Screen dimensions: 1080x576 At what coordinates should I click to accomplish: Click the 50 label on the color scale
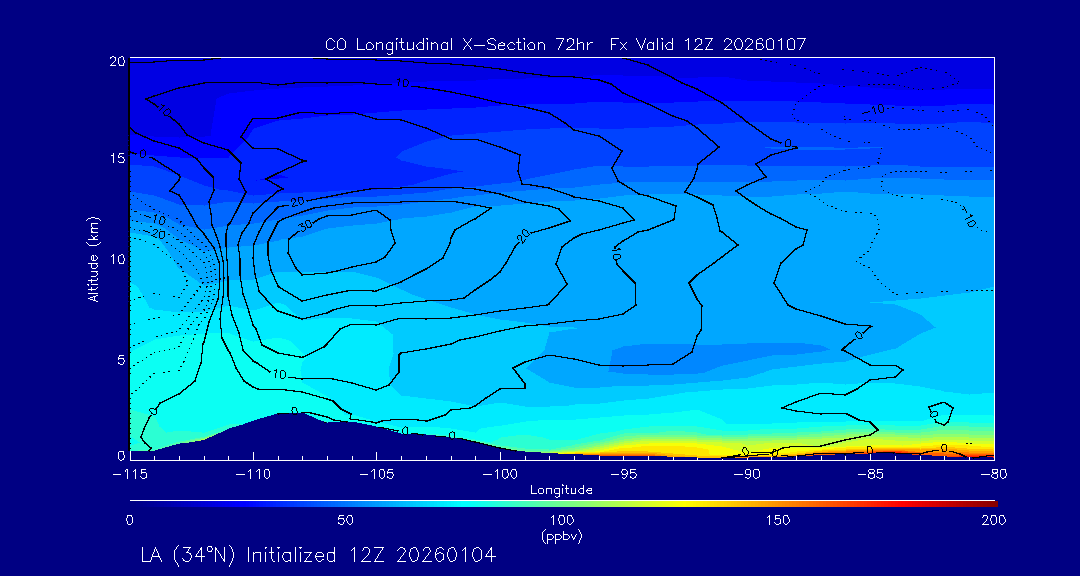(345, 520)
